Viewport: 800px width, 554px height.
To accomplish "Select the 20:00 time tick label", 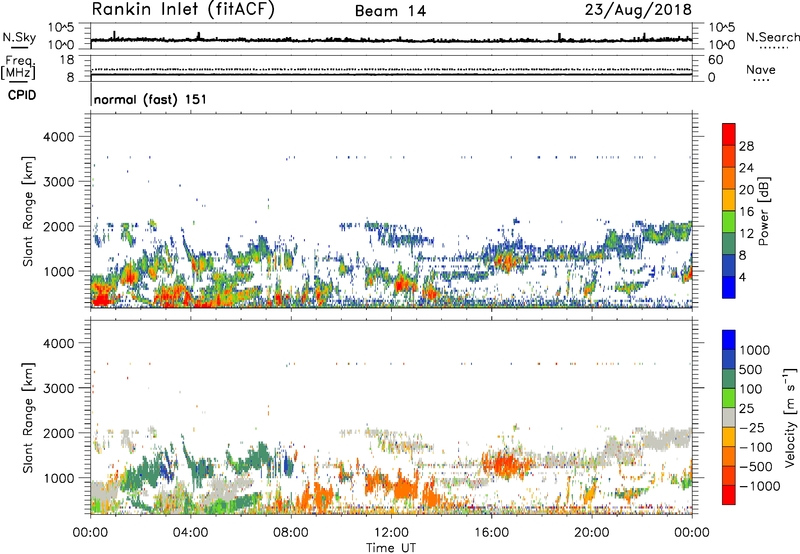I will tap(591, 533).
